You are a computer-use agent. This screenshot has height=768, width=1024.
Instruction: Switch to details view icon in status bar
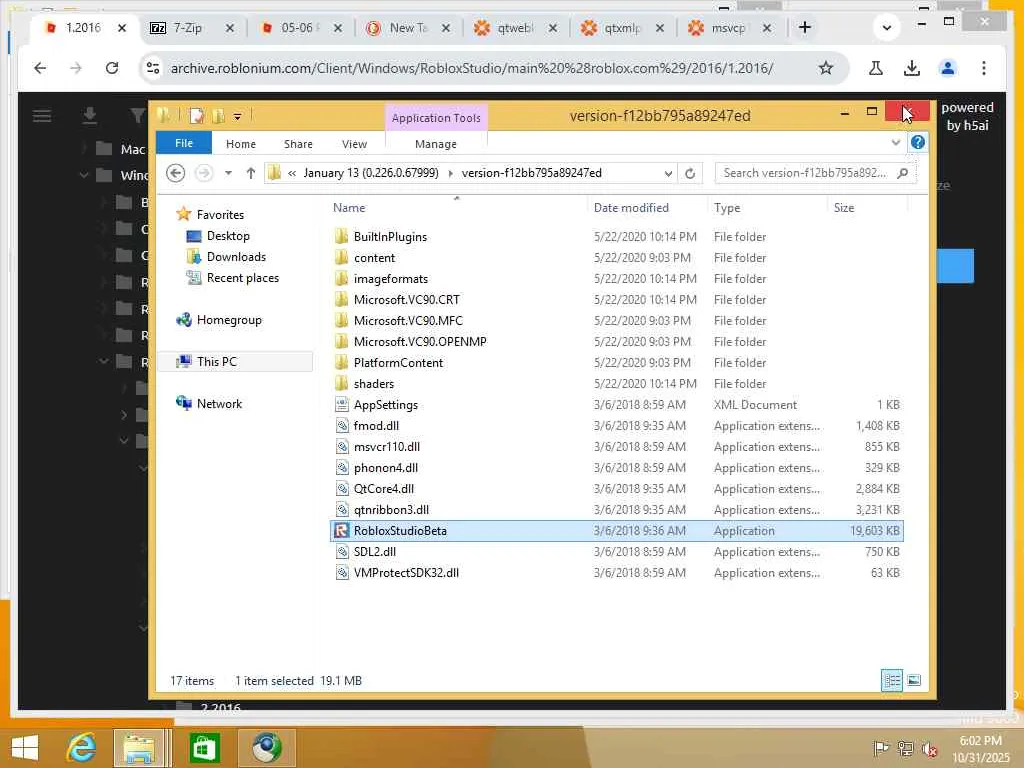click(x=891, y=680)
